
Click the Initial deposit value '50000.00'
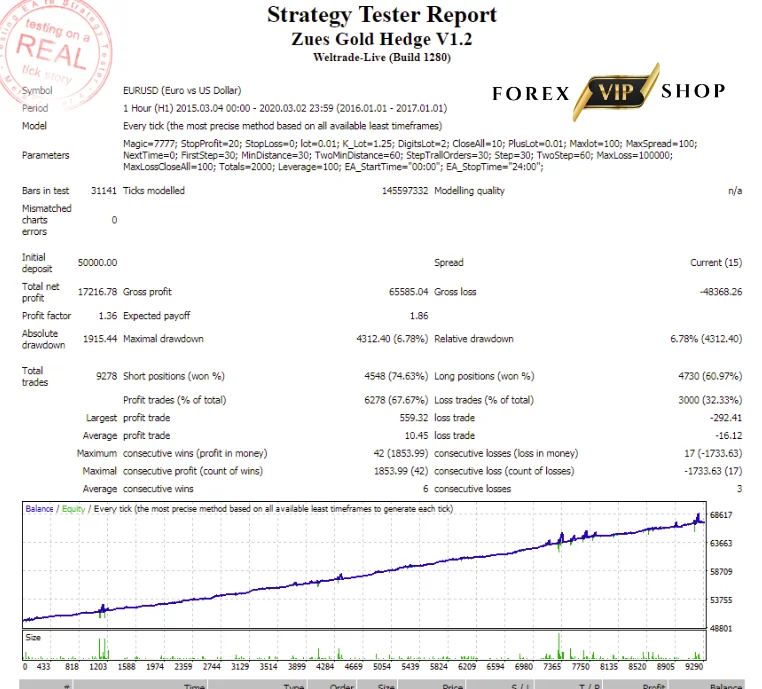[x=97, y=262]
